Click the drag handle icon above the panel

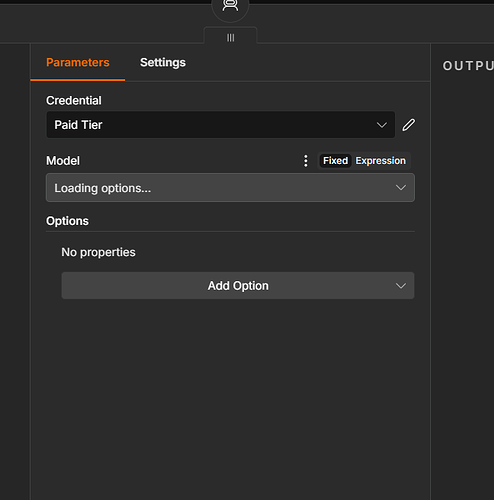[230, 37]
